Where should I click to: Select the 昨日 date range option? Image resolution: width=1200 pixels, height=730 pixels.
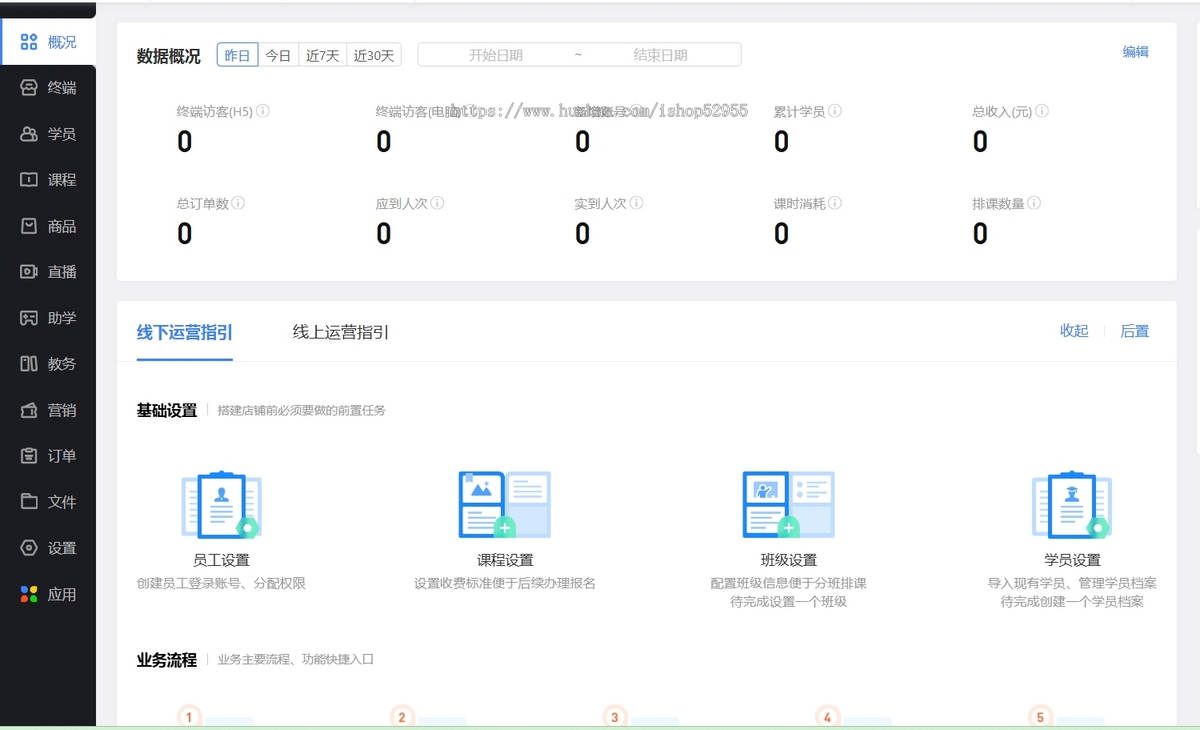(237, 55)
